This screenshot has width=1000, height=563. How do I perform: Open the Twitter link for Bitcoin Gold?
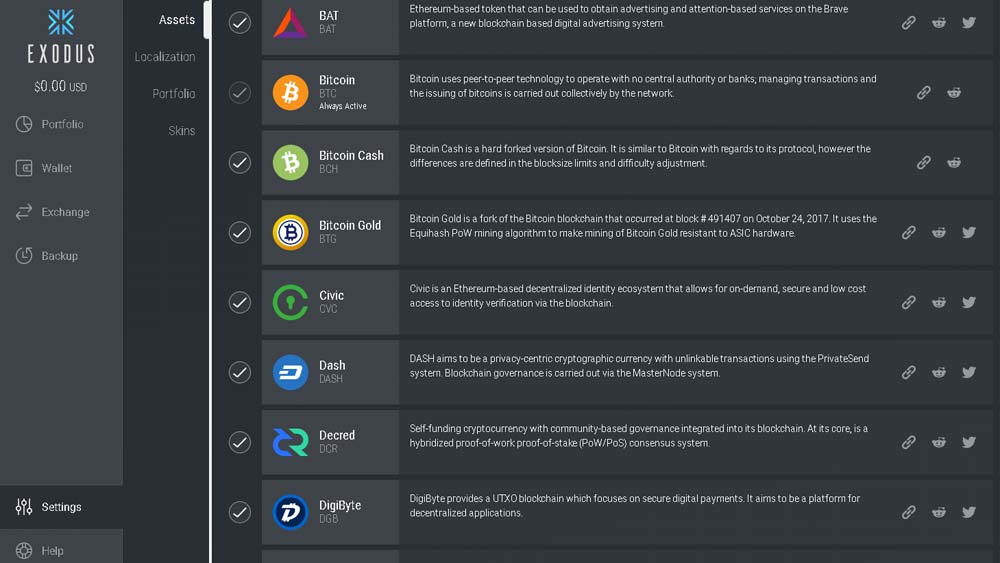969,232
